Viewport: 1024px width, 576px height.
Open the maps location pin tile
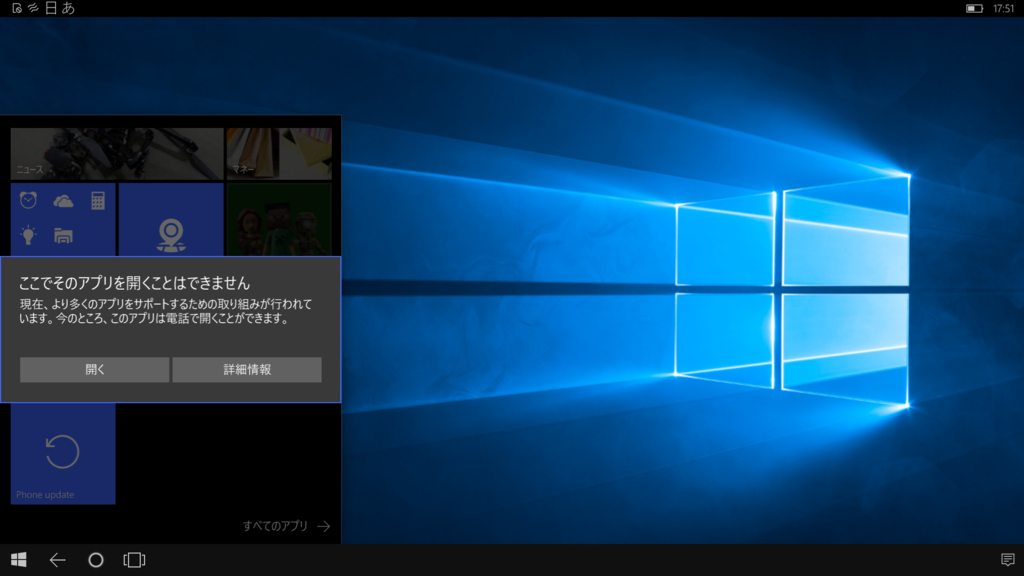tap(171, 219)
